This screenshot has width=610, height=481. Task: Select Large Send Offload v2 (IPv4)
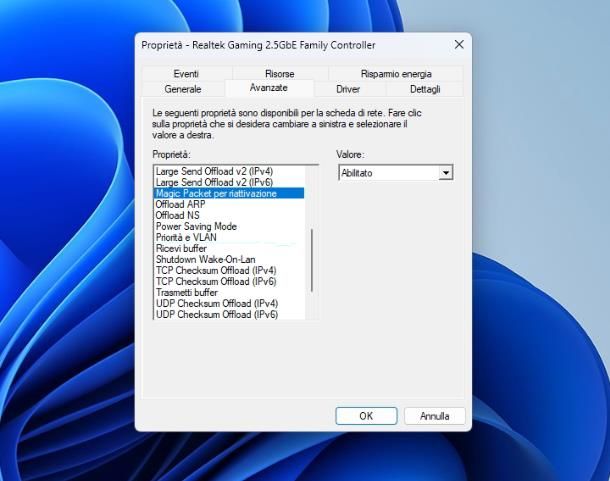point(229,171)
